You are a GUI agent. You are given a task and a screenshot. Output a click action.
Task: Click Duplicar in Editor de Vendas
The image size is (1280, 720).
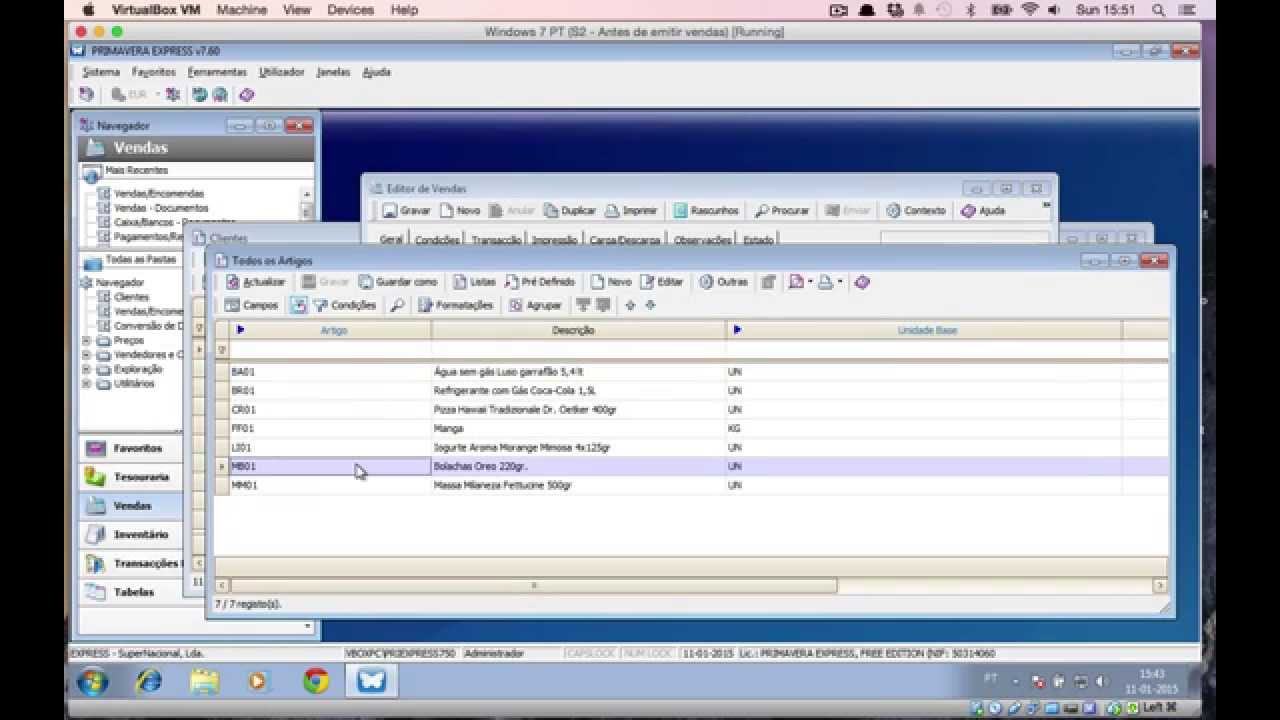570,211
